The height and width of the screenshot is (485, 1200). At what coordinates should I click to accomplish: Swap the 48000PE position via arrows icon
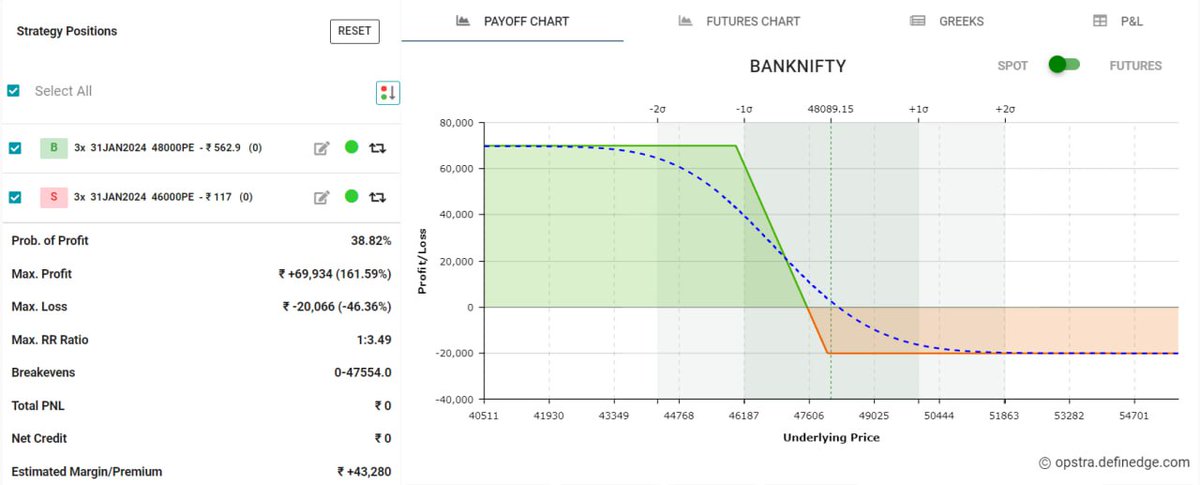pos(378,148)
